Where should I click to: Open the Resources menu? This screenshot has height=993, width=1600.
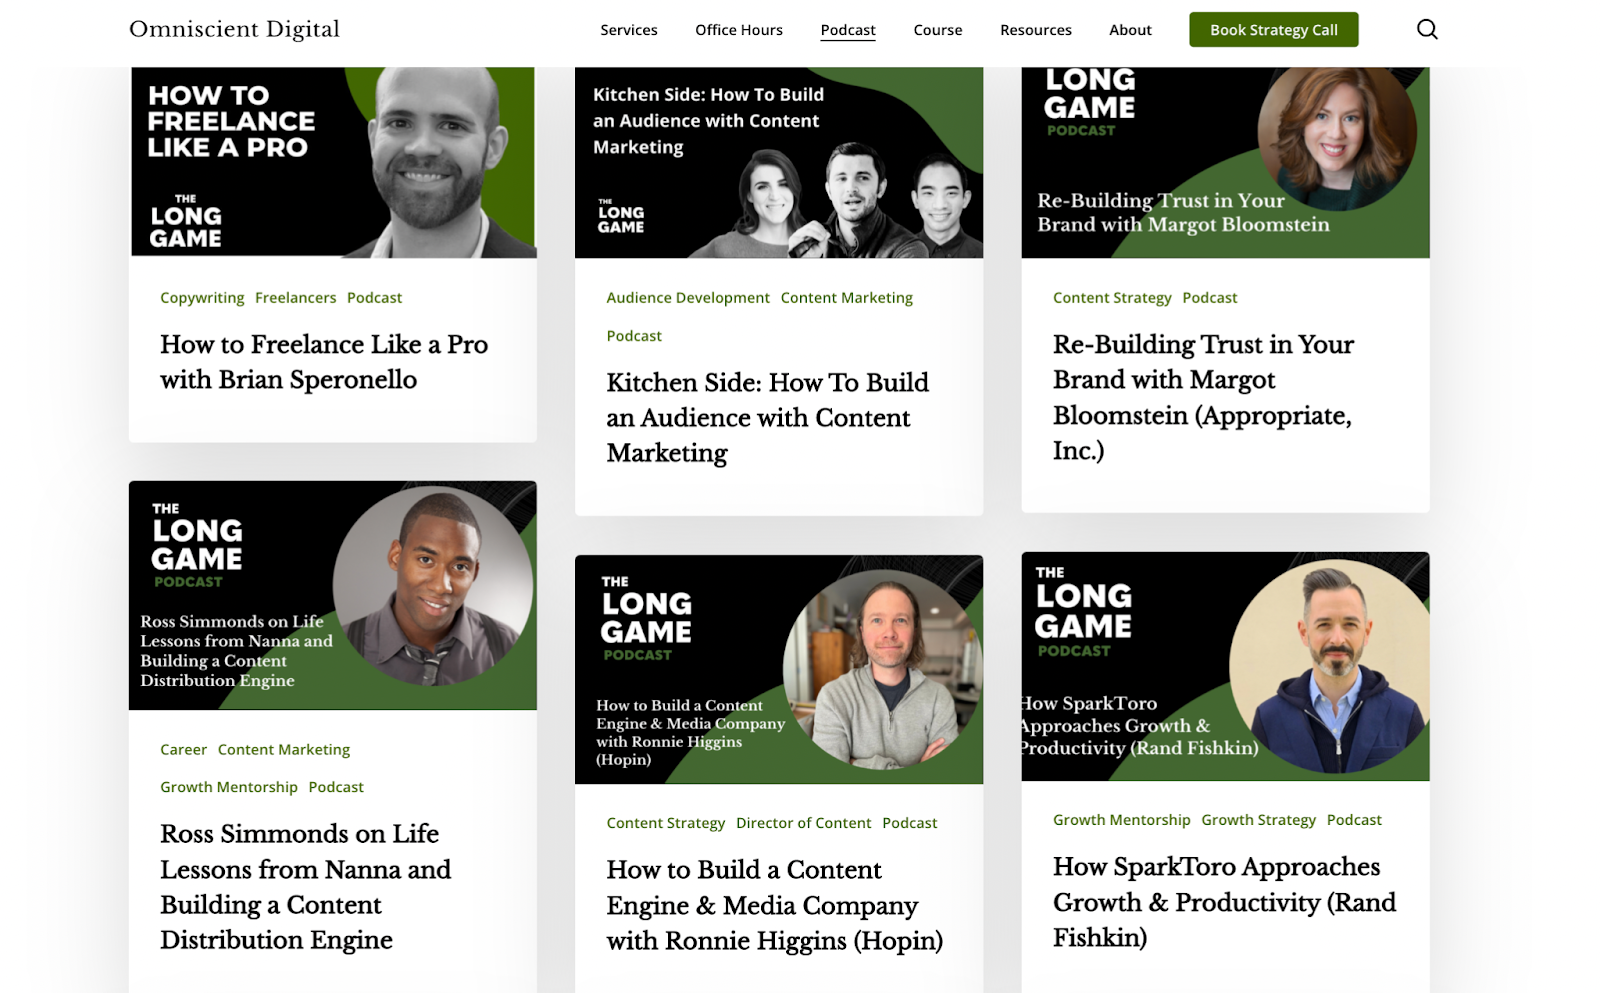click(1036, 30)
